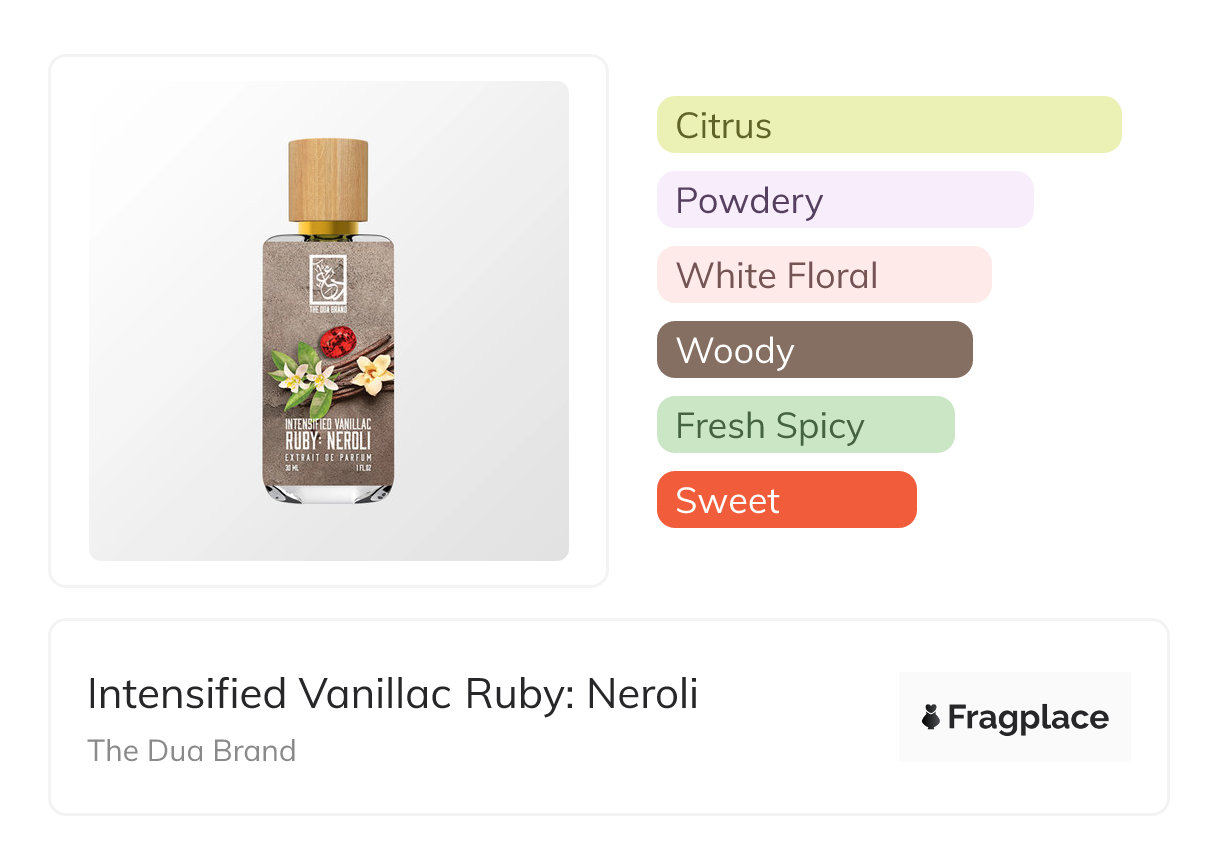
Task: Select the orange Sweet accord bar
Action: [x=786, y=500]
